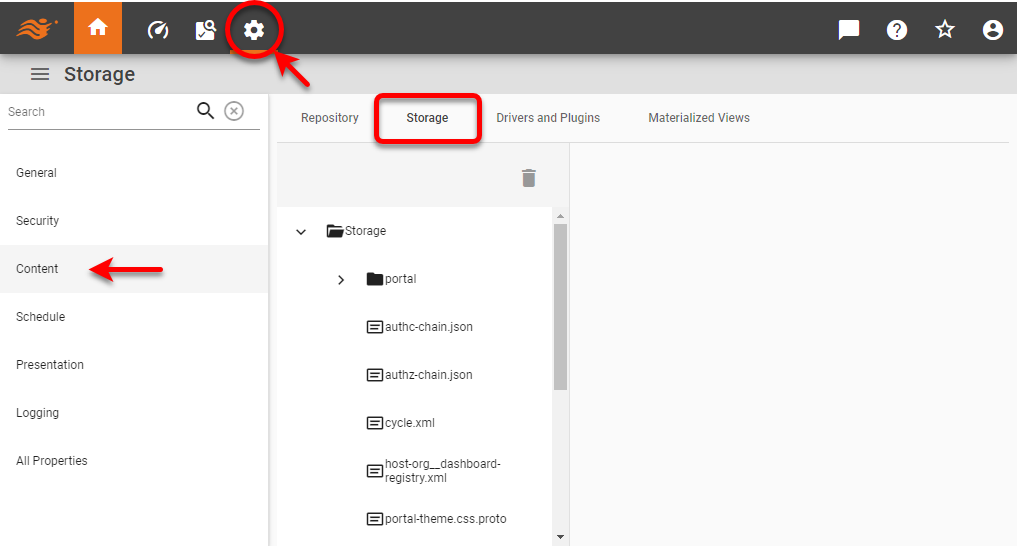The width and height of the screenshot is (1017, 546).
Task: Open the Monitoring gauge icon
Action: [158, 30]
